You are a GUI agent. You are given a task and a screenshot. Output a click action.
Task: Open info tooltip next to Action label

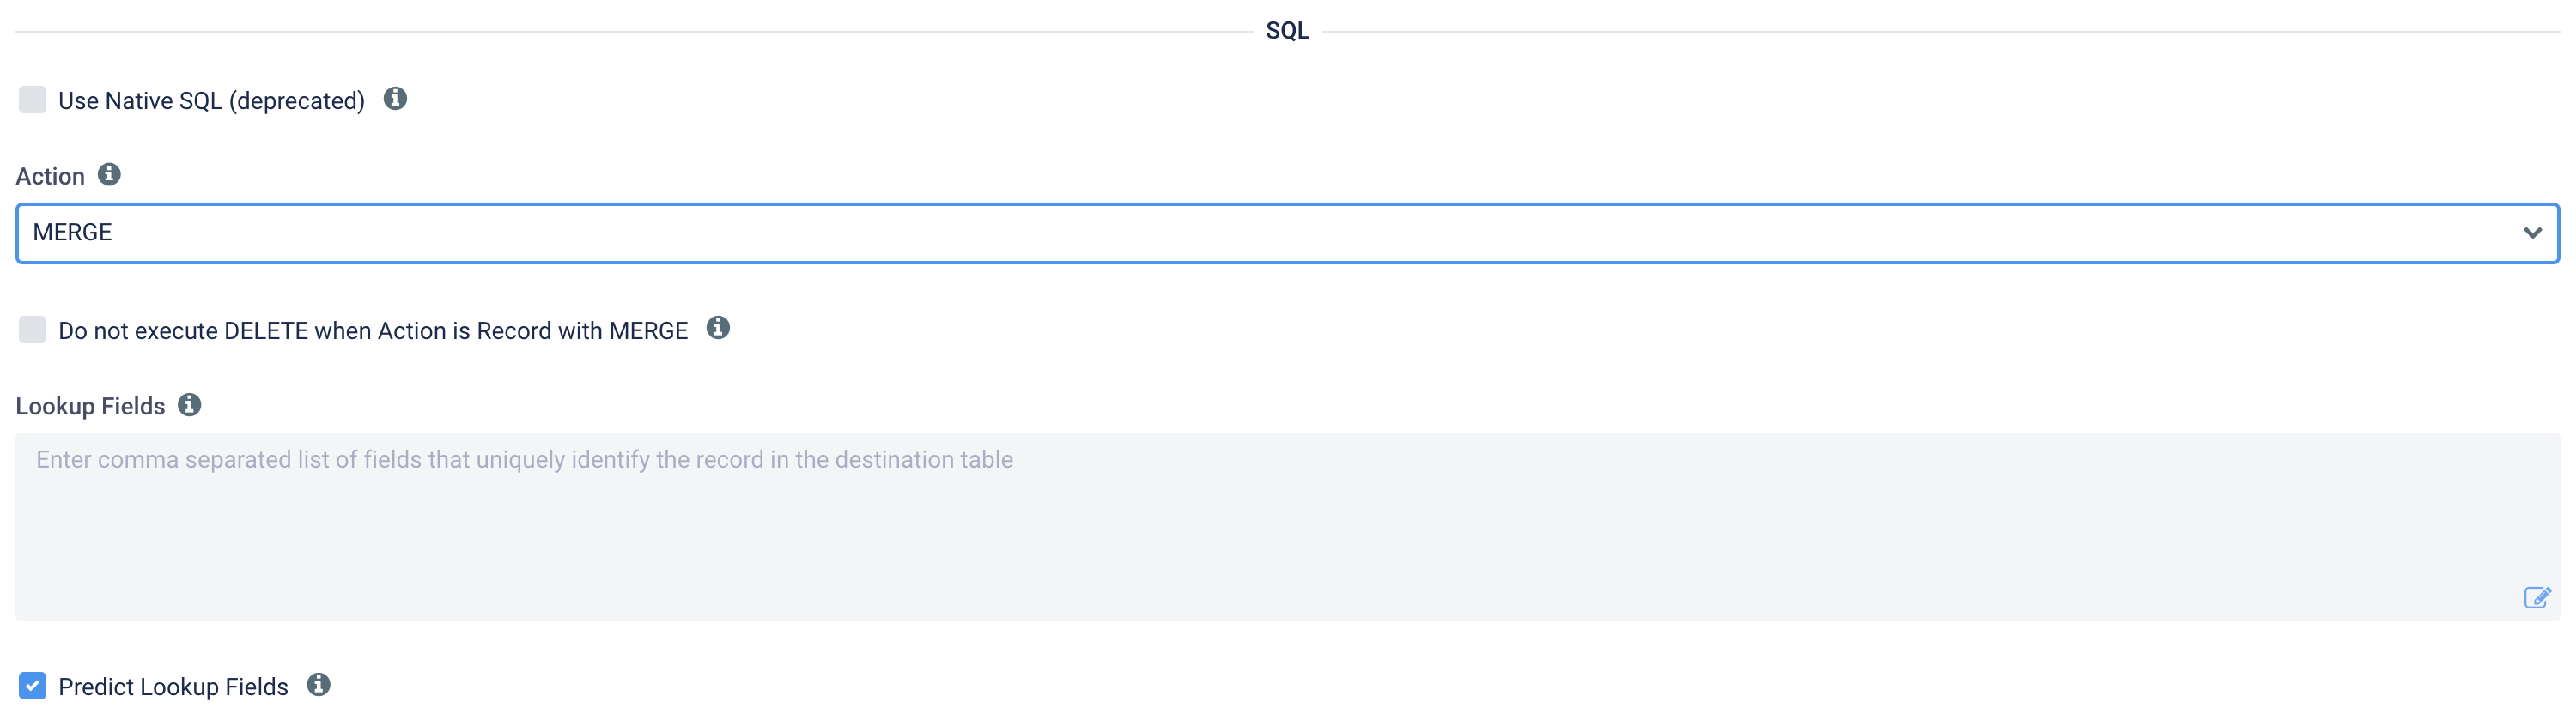[x=109, y=174]
